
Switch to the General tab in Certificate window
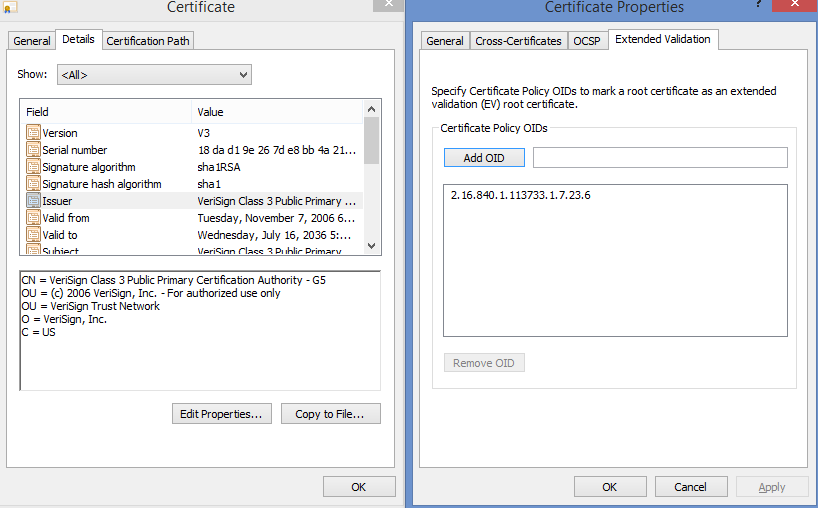[x=32, y=41]
